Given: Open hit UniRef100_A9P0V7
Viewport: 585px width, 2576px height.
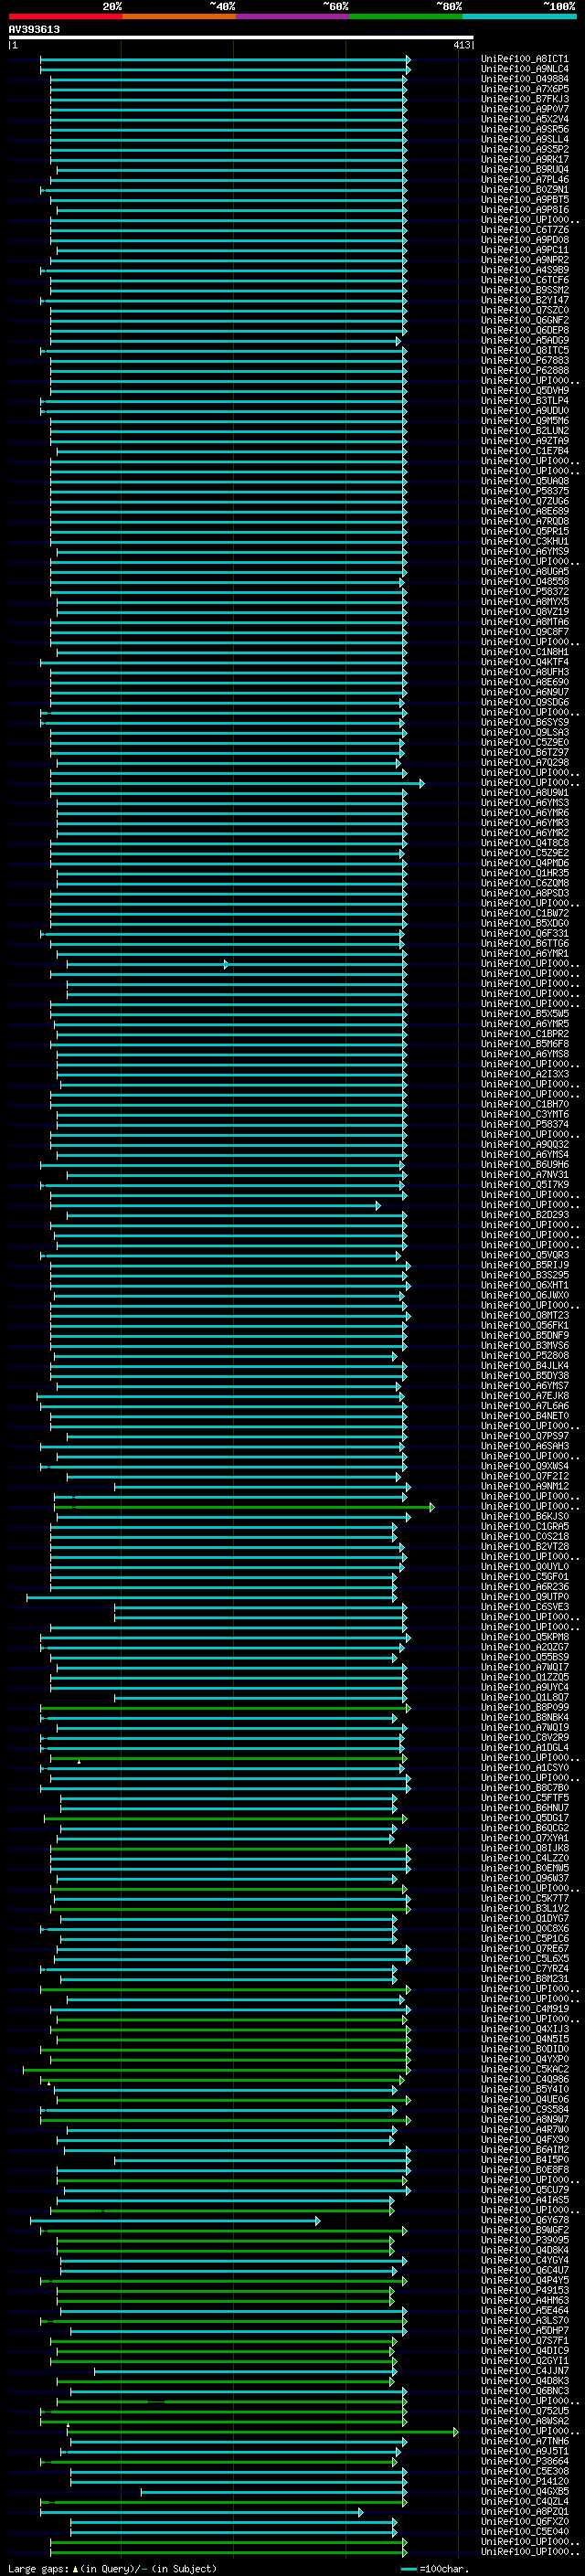Looking at the screenshot, I should tap(525, 109).
